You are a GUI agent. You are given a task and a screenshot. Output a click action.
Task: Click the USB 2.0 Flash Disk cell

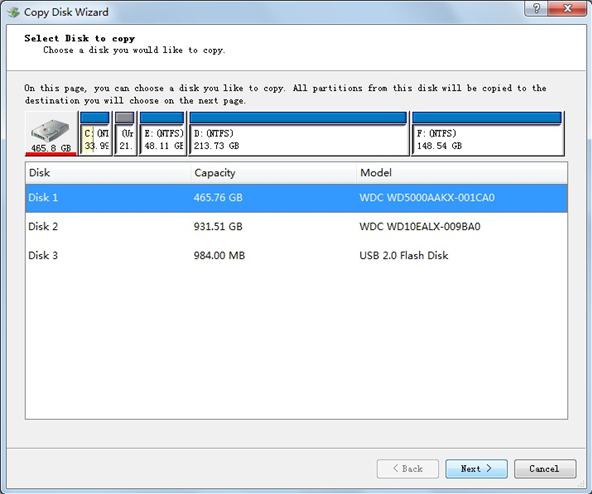coord(404,256)
